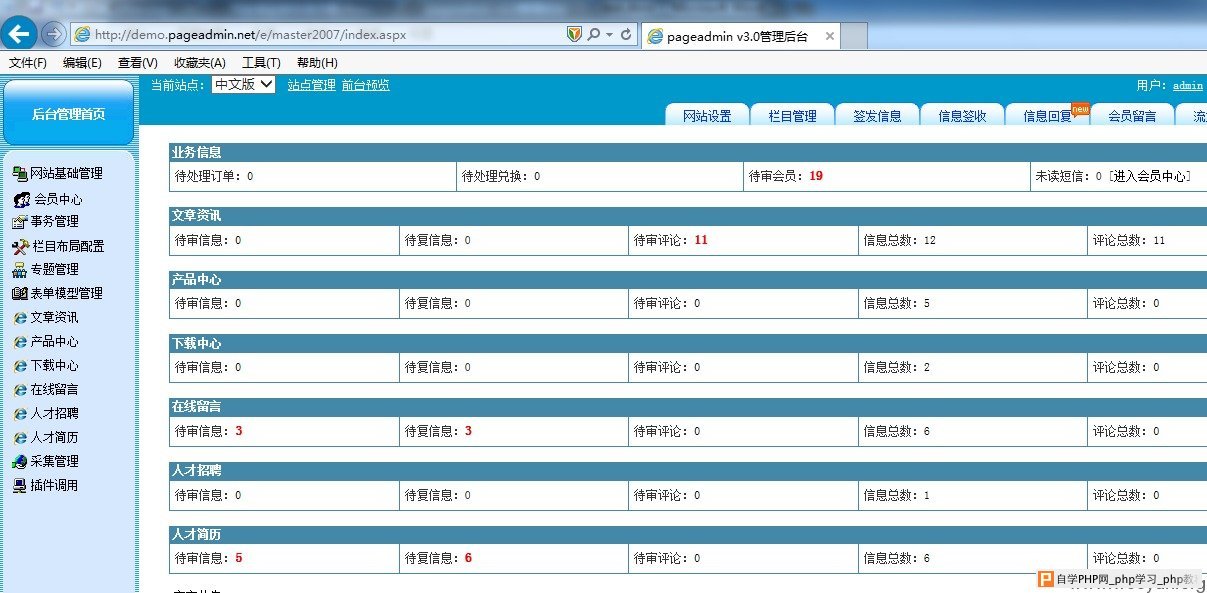Open the 工具(T) menu

coord(261,63)
